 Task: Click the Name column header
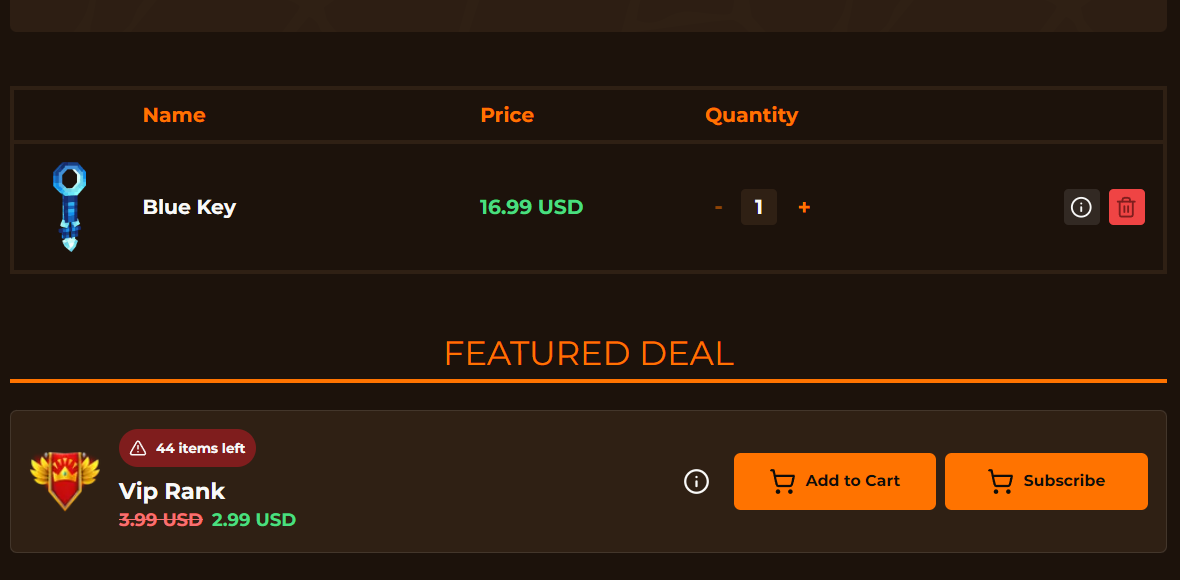pos(174,115)
